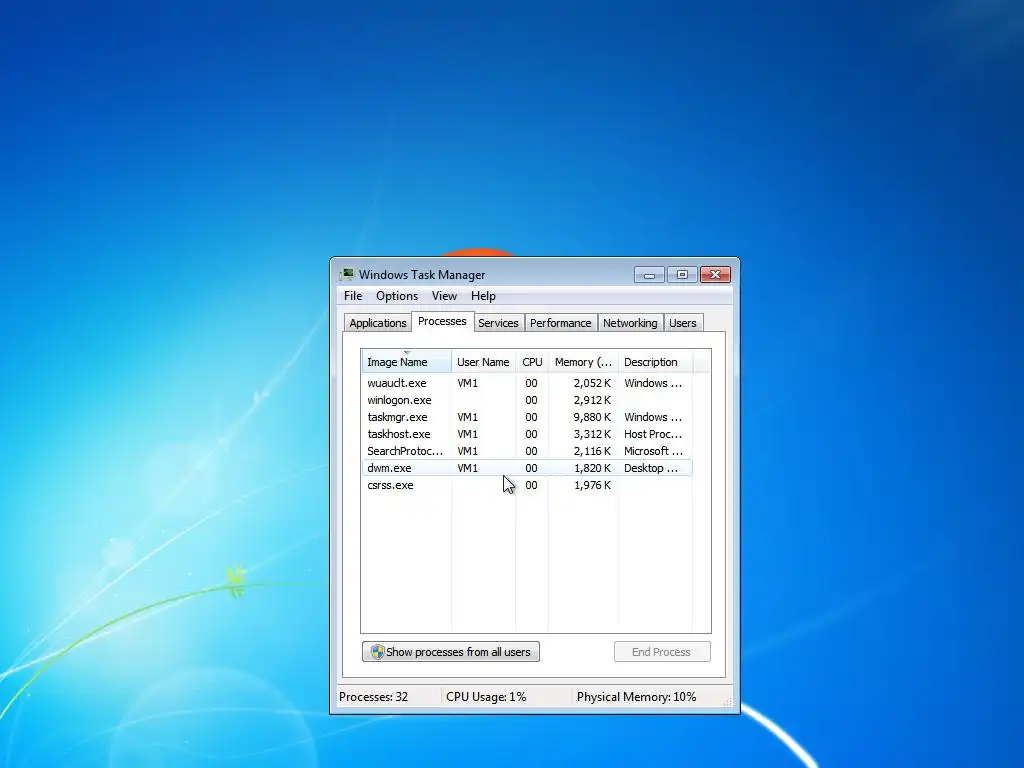1024x768 pixels.
Task: Maximize the Task Manager window
Action: [682, 275]
